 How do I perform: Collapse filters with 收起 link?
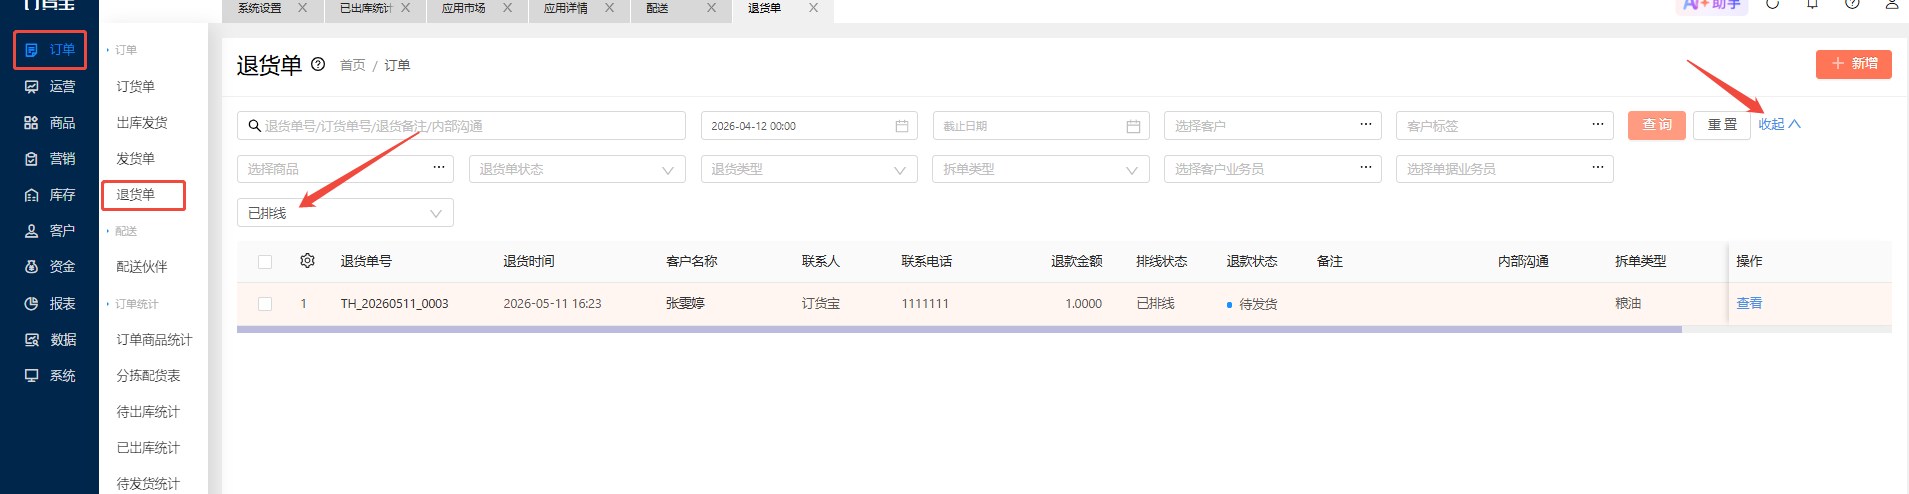click(1779, 125)
